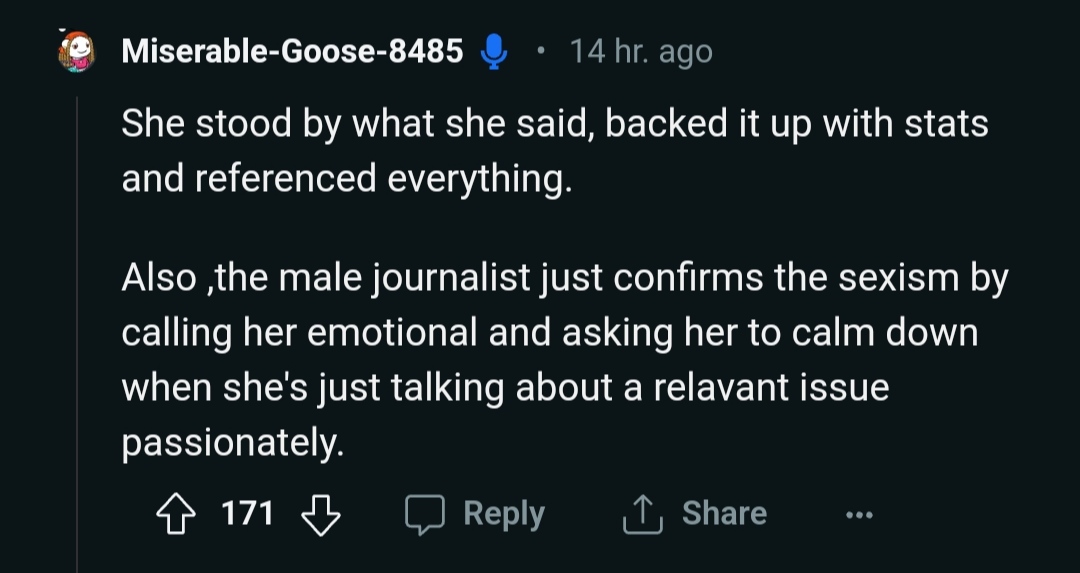Open Miserable-Goose-8485's profile link
The width and height of the screenshot is (1080, 573).
(x=292, y=51)
